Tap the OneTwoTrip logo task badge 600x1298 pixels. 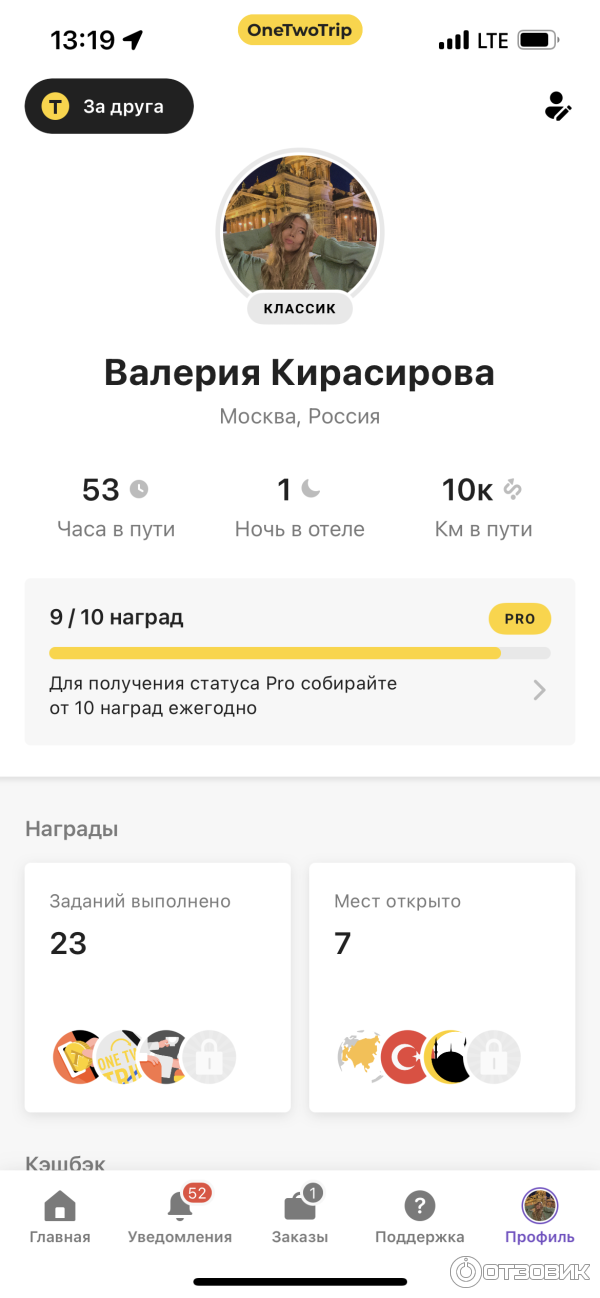pos(122,1057)
